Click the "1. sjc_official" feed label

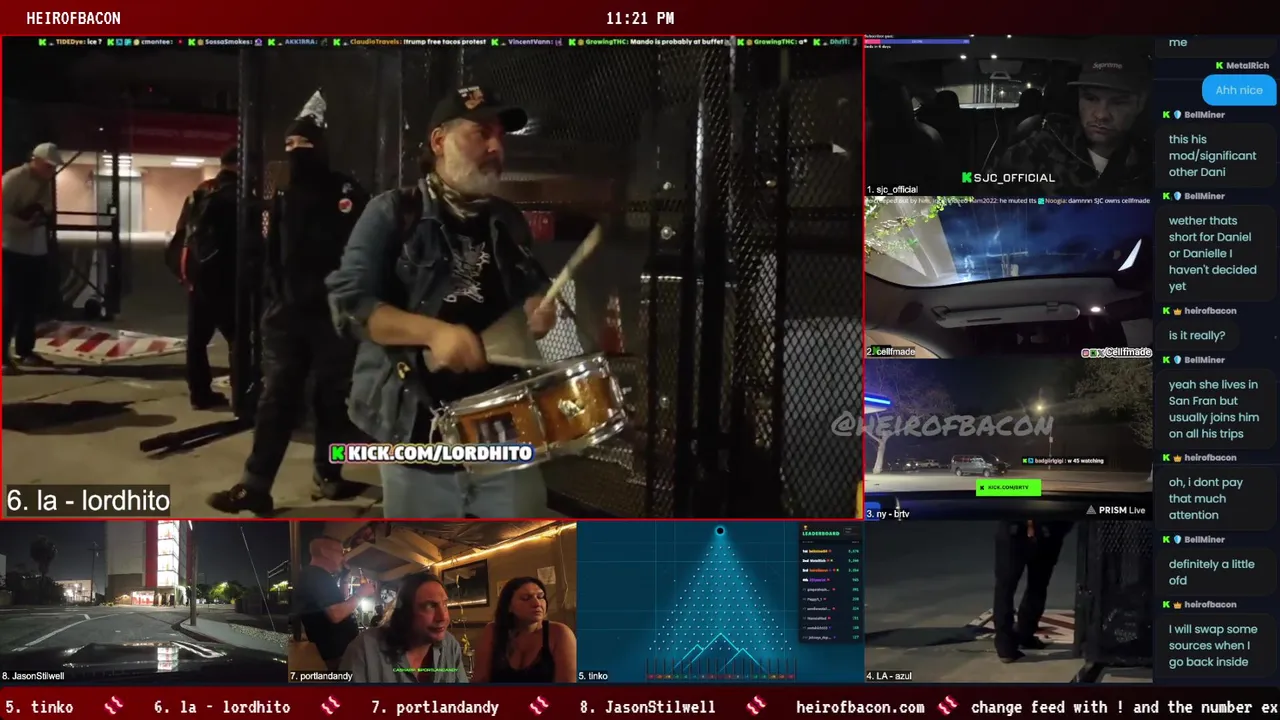click(892, 189)
